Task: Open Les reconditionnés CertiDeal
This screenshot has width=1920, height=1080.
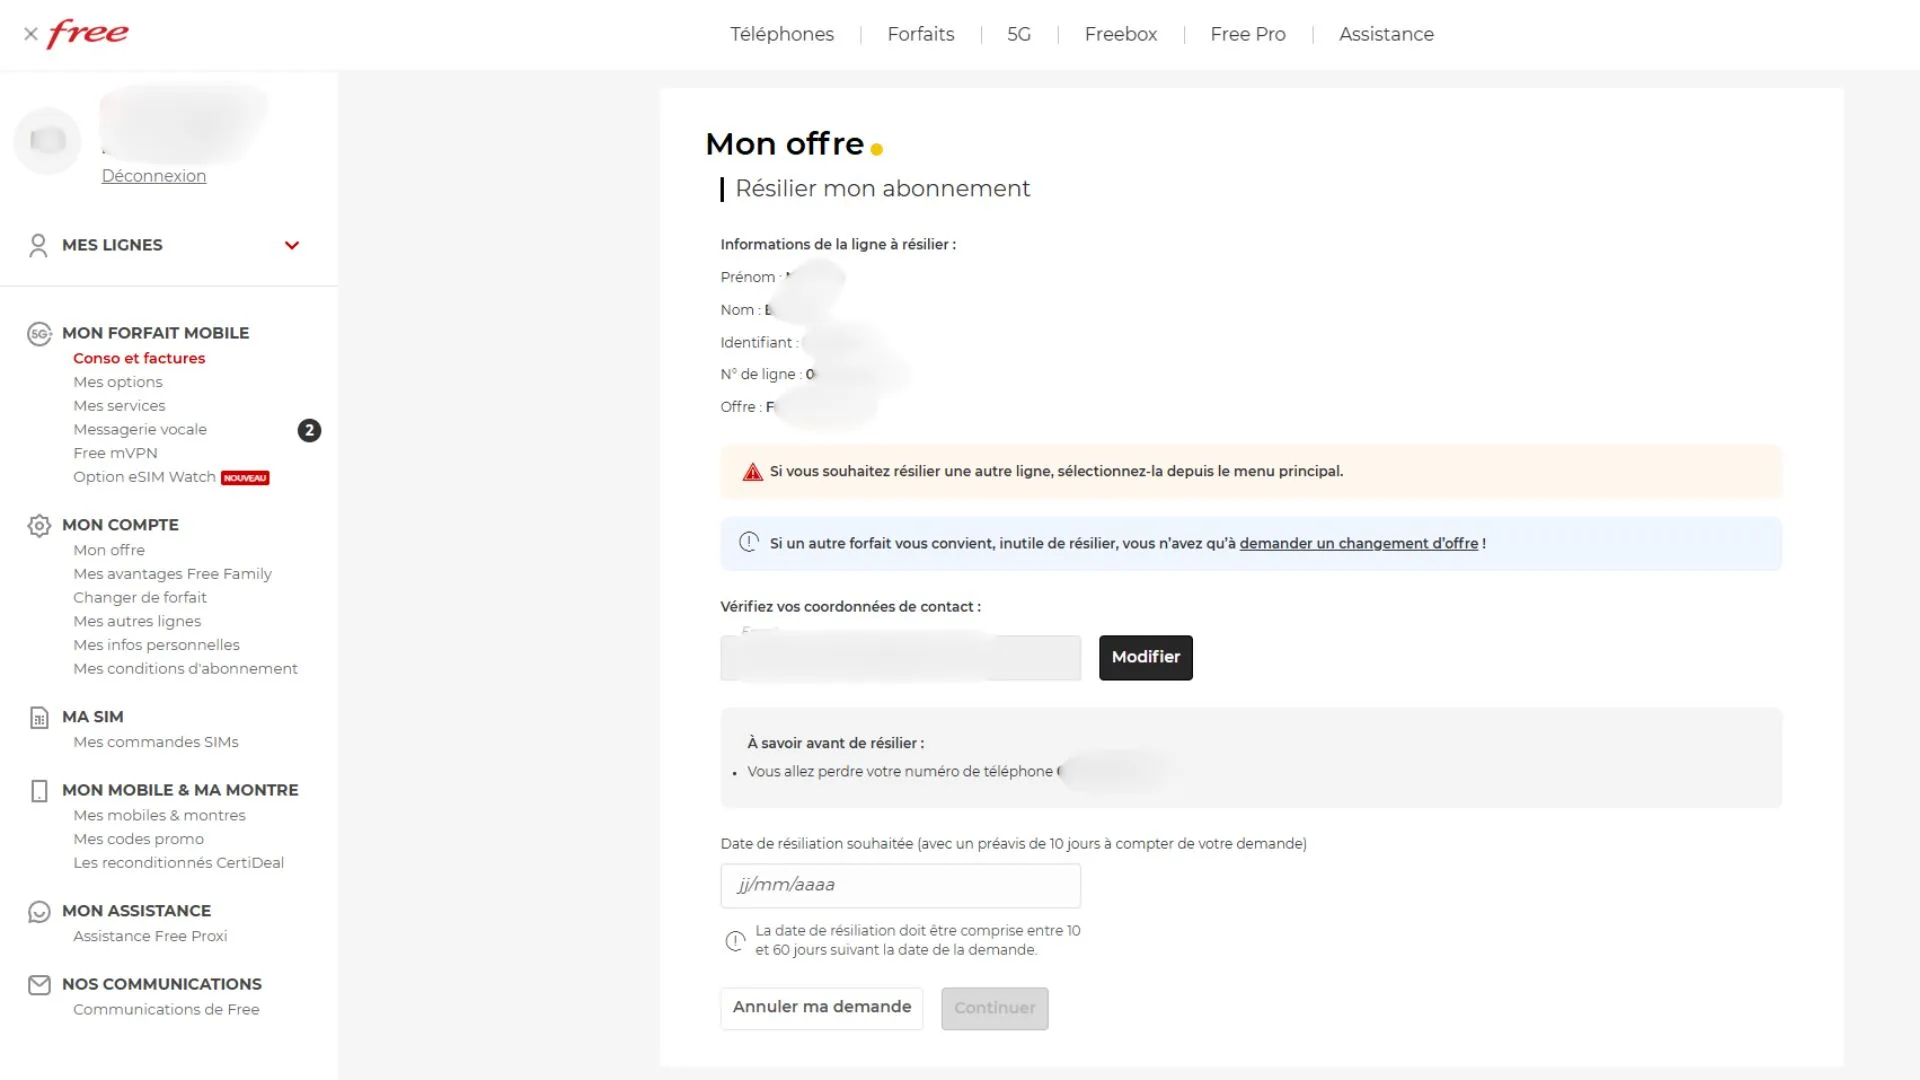Action: coord(178,863)
